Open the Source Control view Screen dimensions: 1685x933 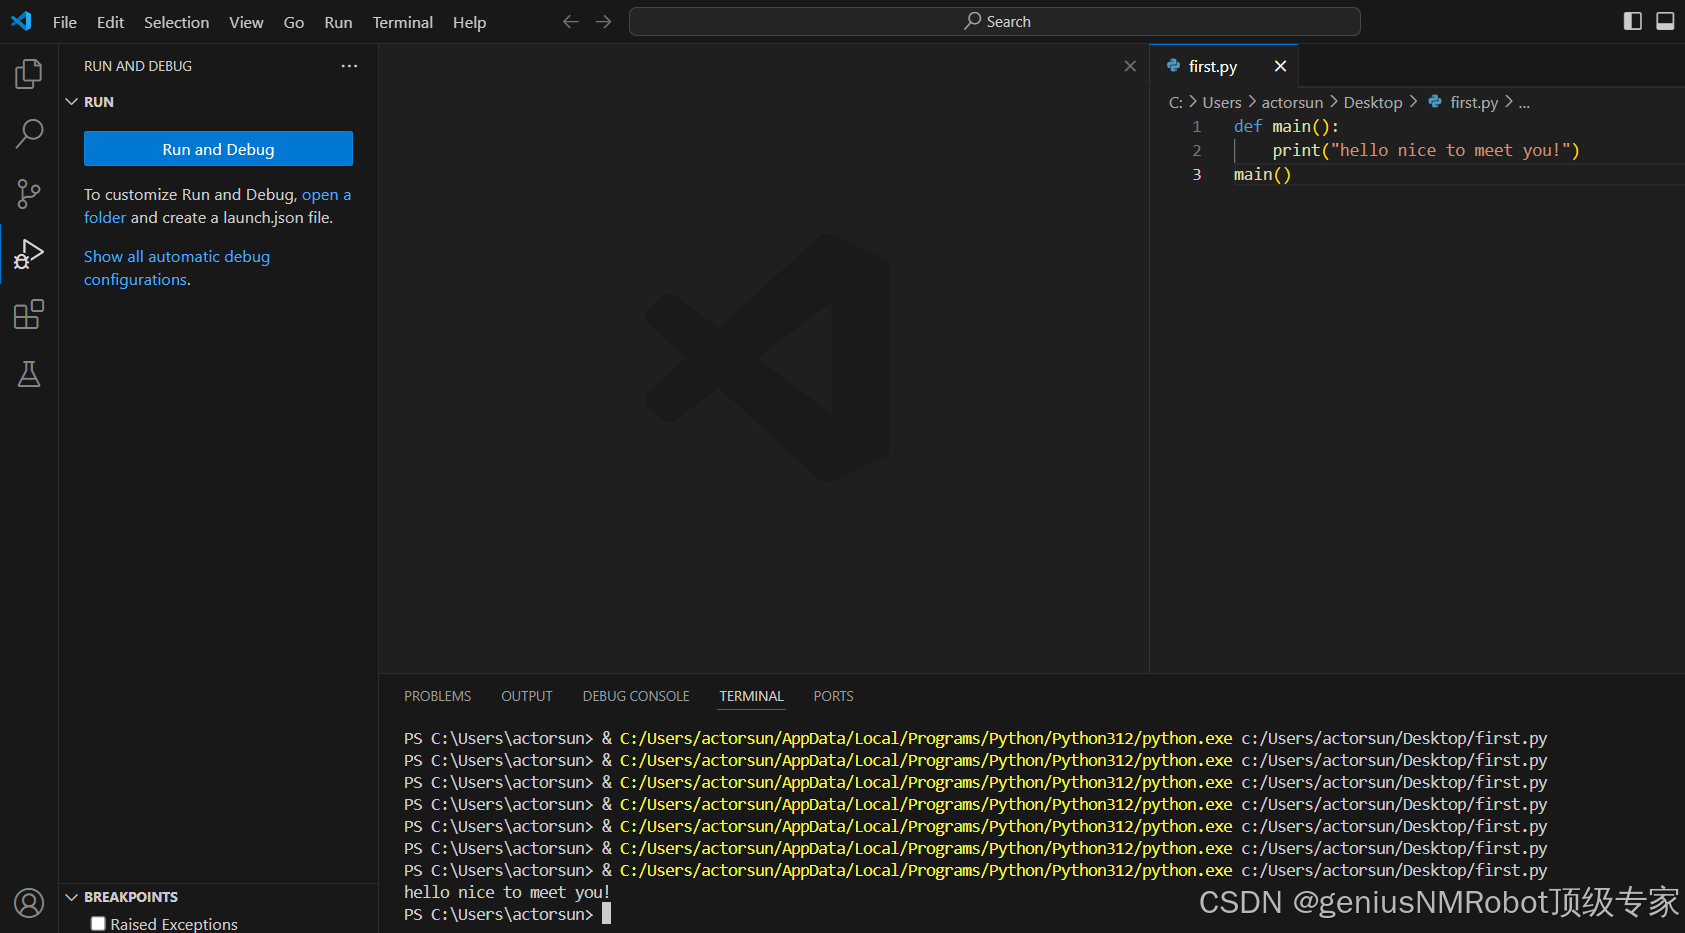coord(29,194)
